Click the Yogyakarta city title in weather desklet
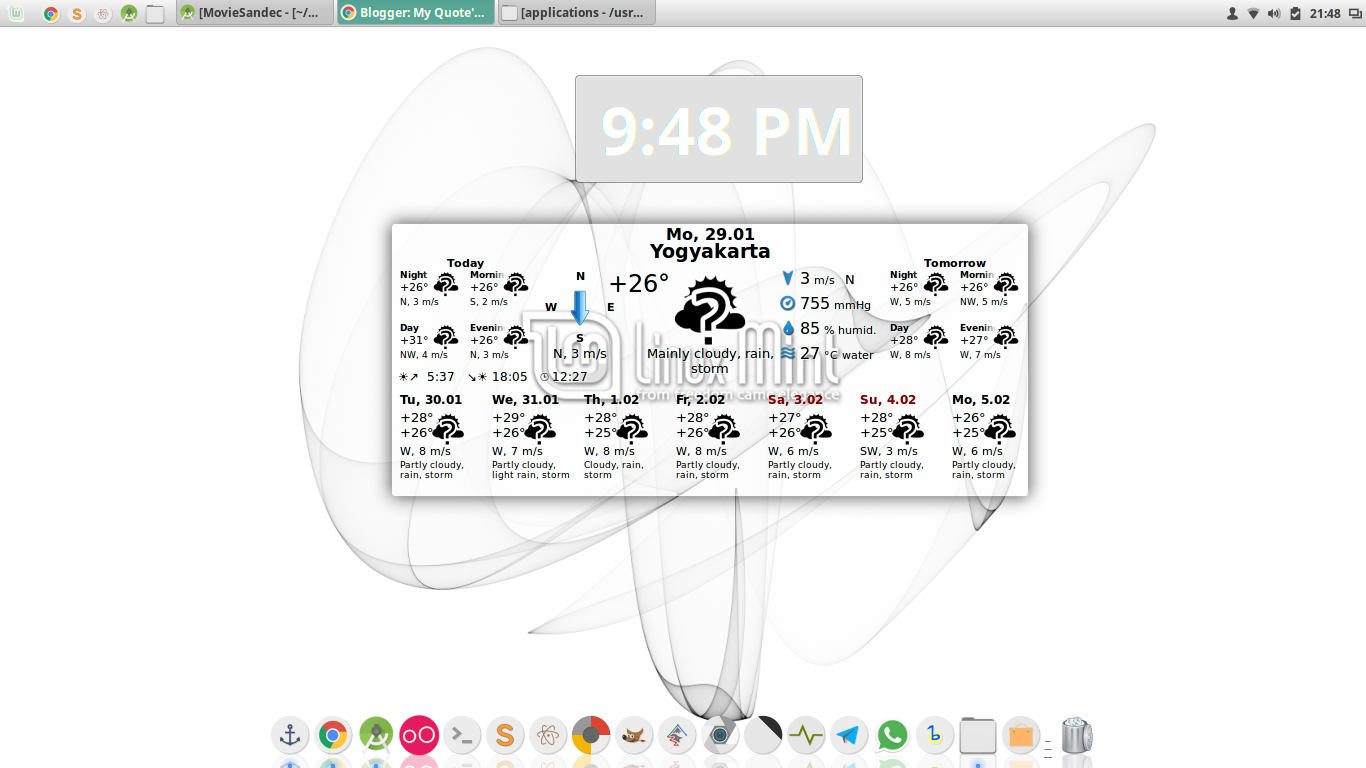Image resolution: width=1366 pixels, height=768 pixels. point(710,252)
